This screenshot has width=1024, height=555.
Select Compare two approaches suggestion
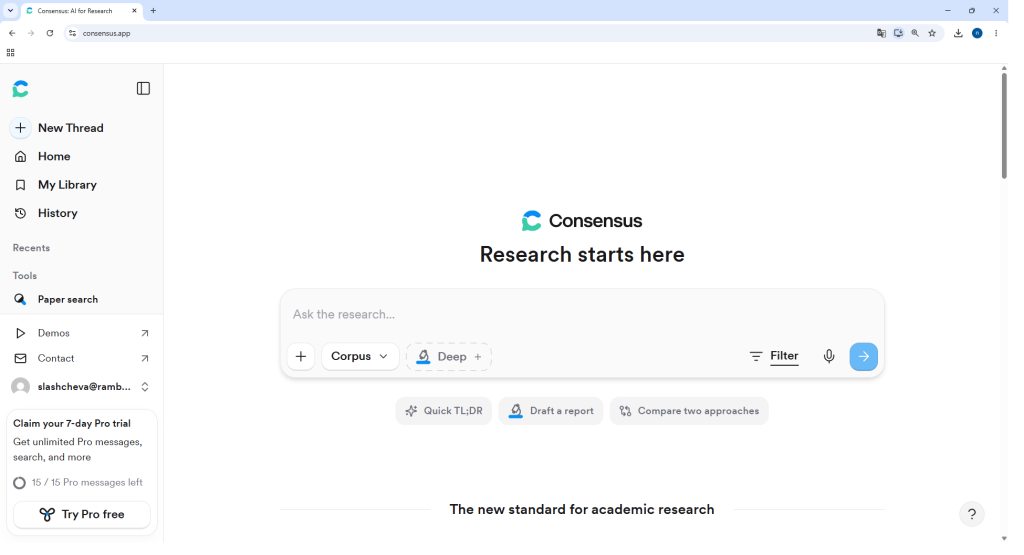click(689, 411)
